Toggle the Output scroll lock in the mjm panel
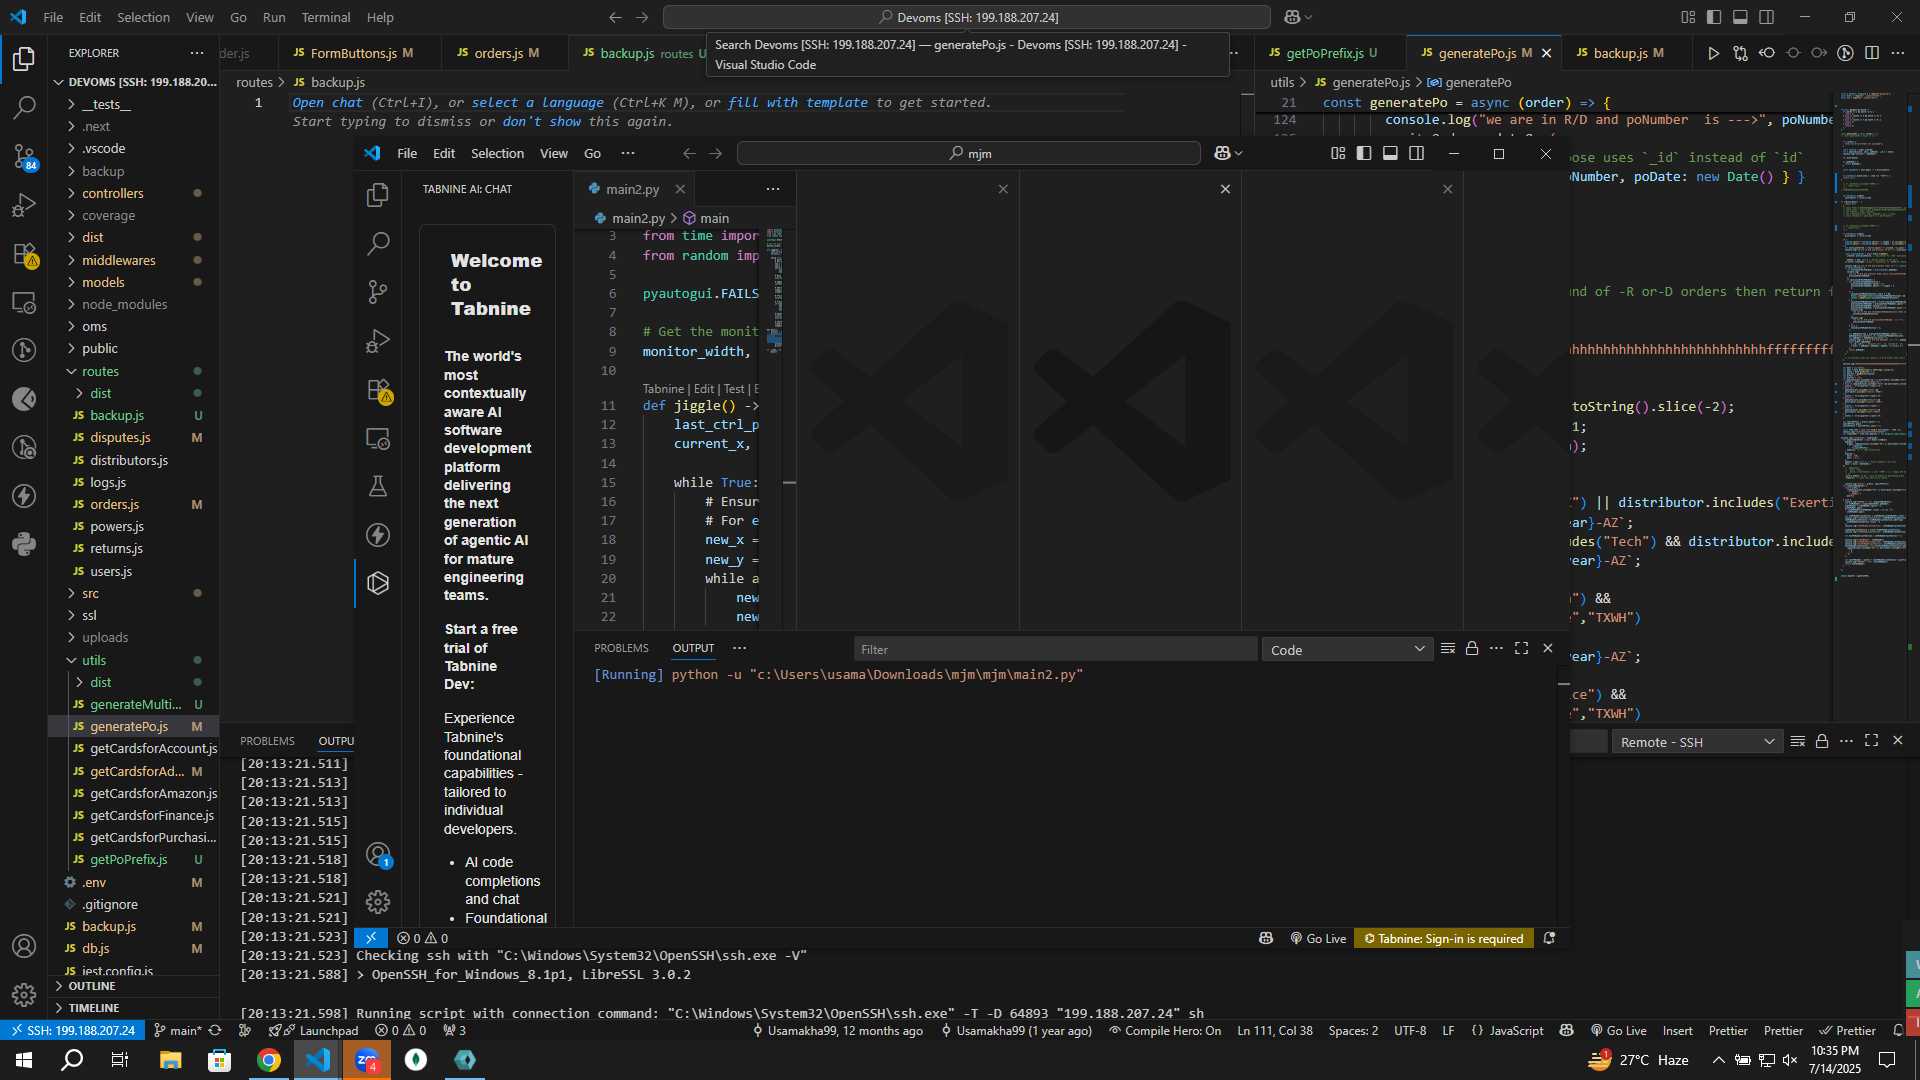The width and height of the screenshot is (1920, 1080). [1472, 649]
